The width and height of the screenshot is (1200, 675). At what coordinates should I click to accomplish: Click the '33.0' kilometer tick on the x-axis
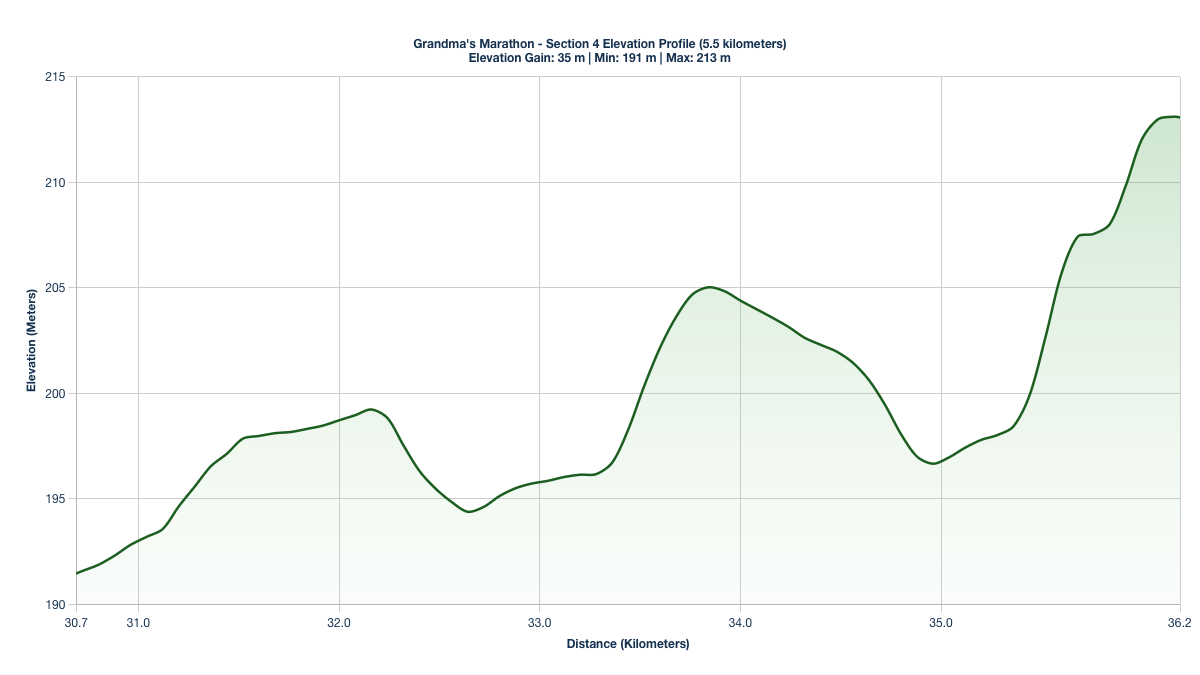[539, 622]
